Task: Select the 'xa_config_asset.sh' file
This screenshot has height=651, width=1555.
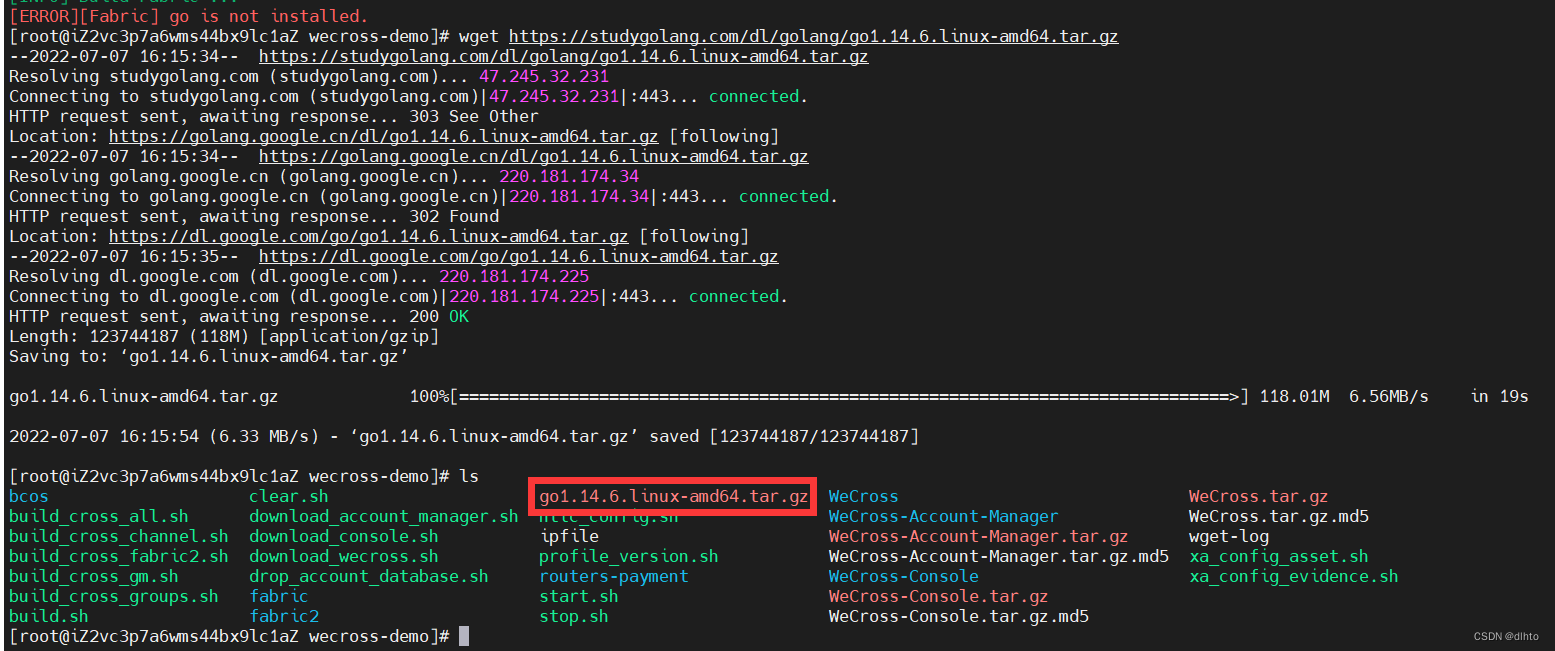Action: point(1279,557)
